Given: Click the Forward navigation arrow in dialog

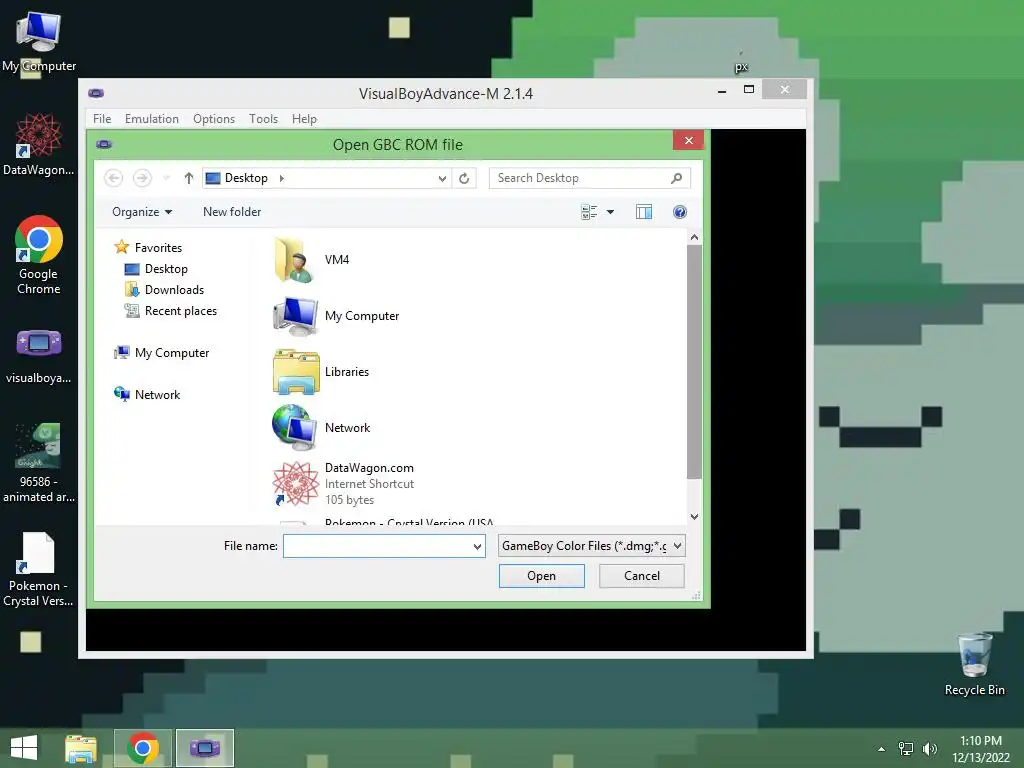Looking at the screenshot, I should (x=142, y=178).
